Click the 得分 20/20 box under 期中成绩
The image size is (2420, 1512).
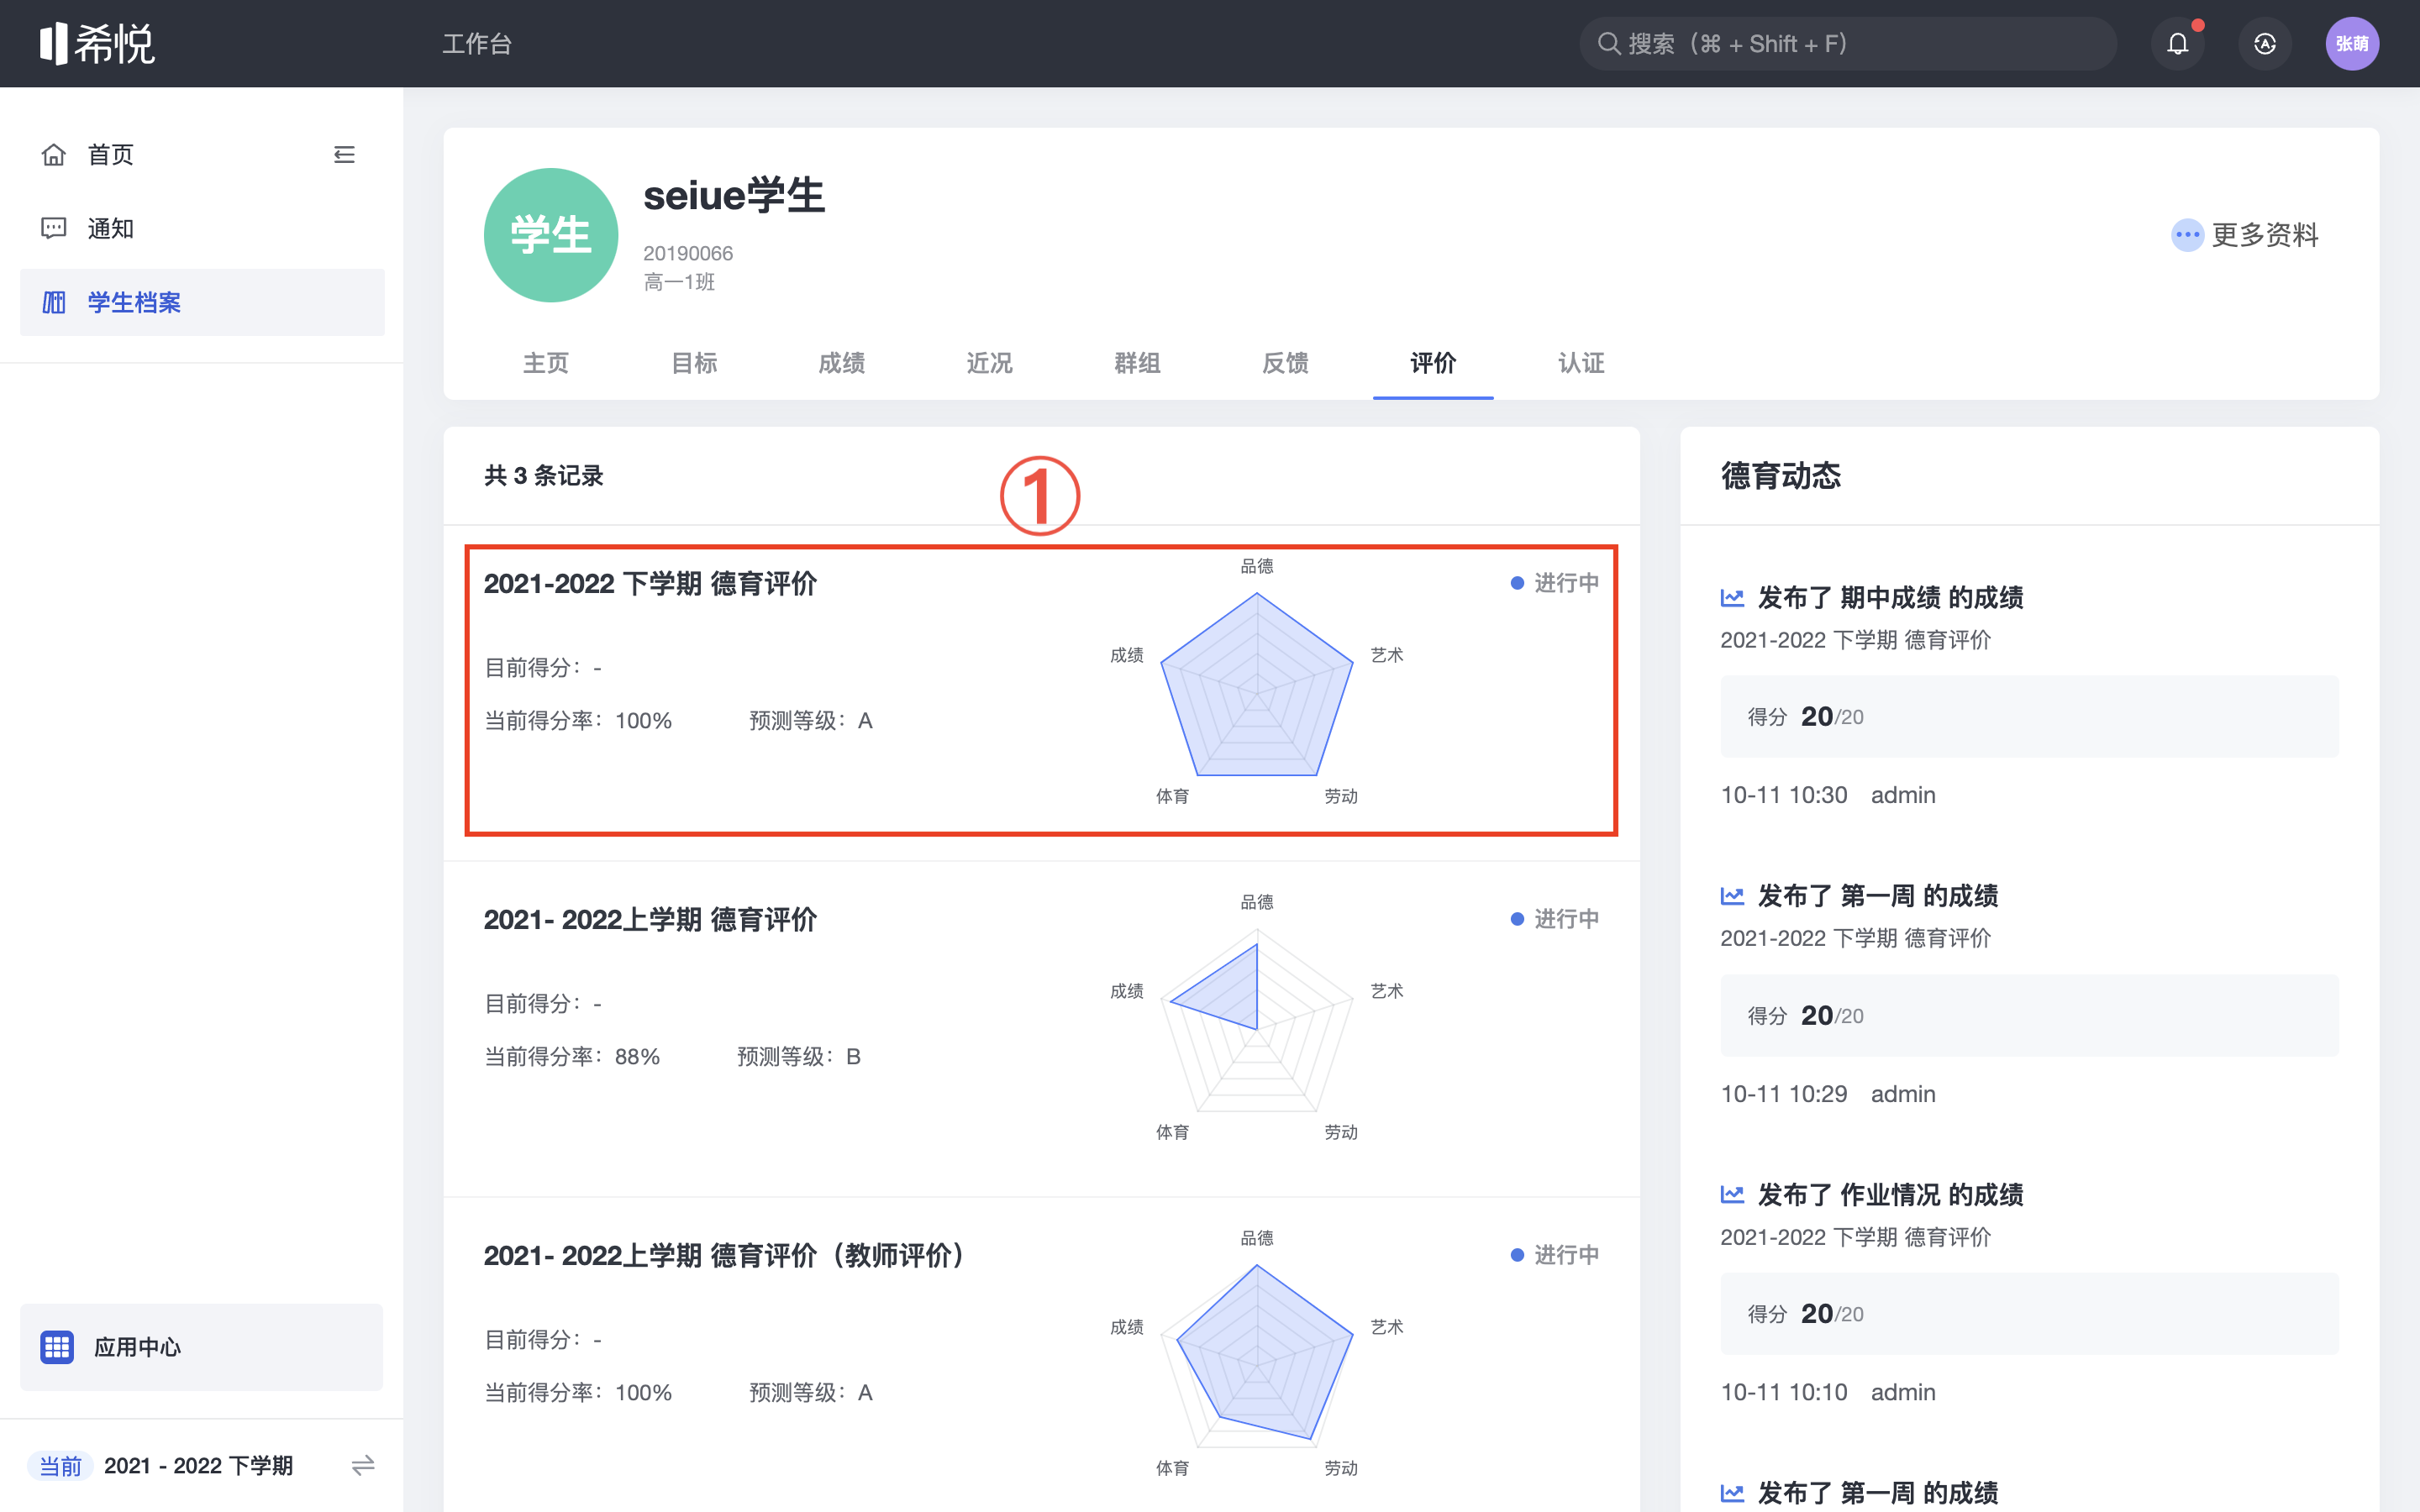pos(2029,716)
